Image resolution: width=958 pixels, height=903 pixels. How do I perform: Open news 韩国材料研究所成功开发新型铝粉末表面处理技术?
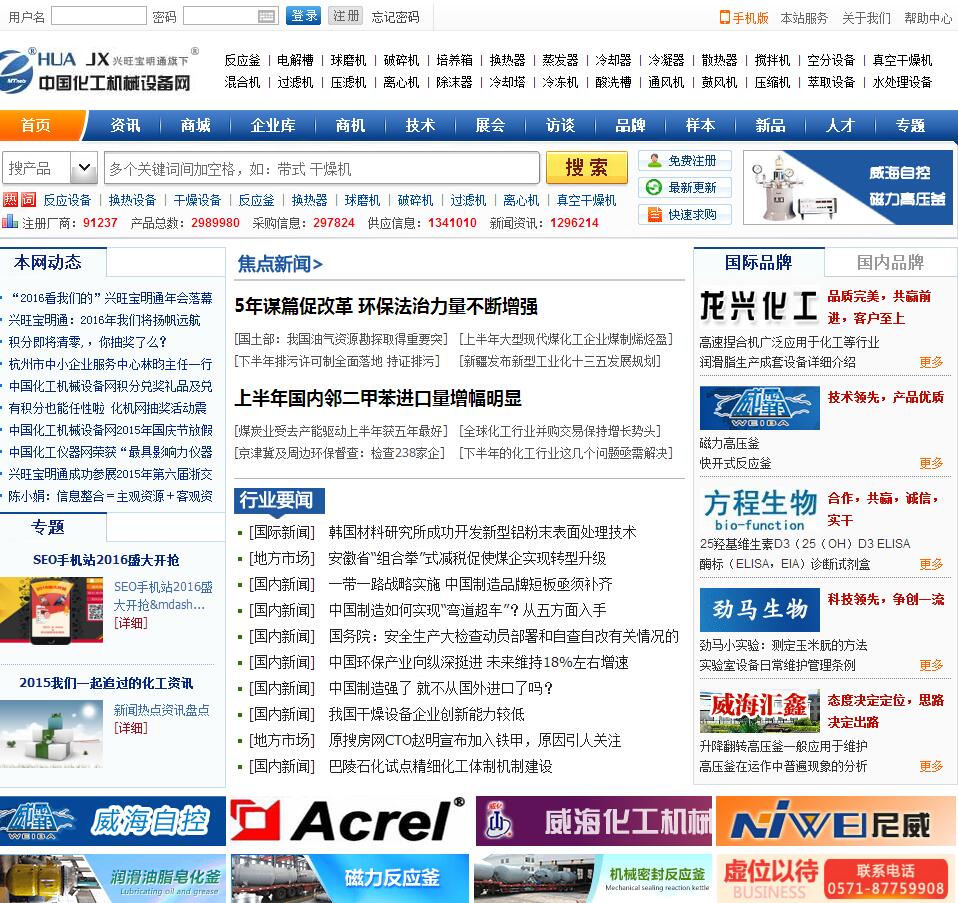482,532
